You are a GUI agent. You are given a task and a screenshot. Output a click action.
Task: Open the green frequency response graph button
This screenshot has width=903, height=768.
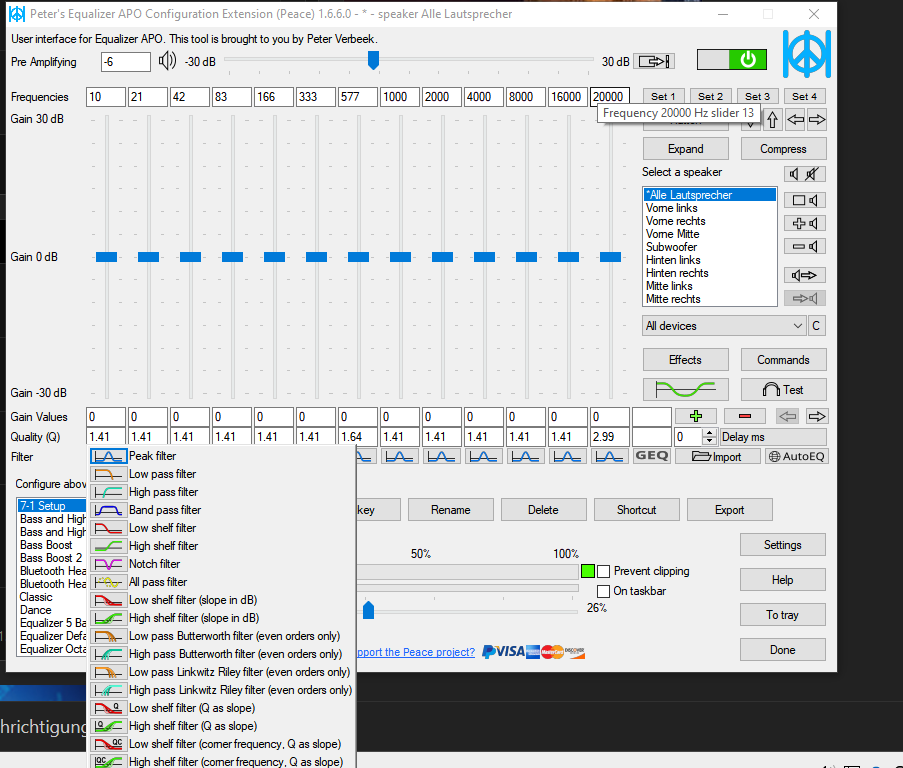685,390
